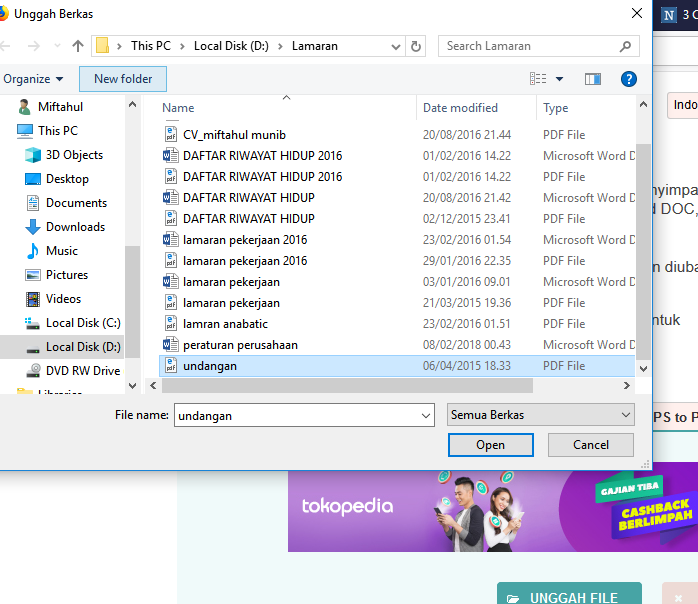
Task: Create a New folder
Action: (x=123, y=79)
